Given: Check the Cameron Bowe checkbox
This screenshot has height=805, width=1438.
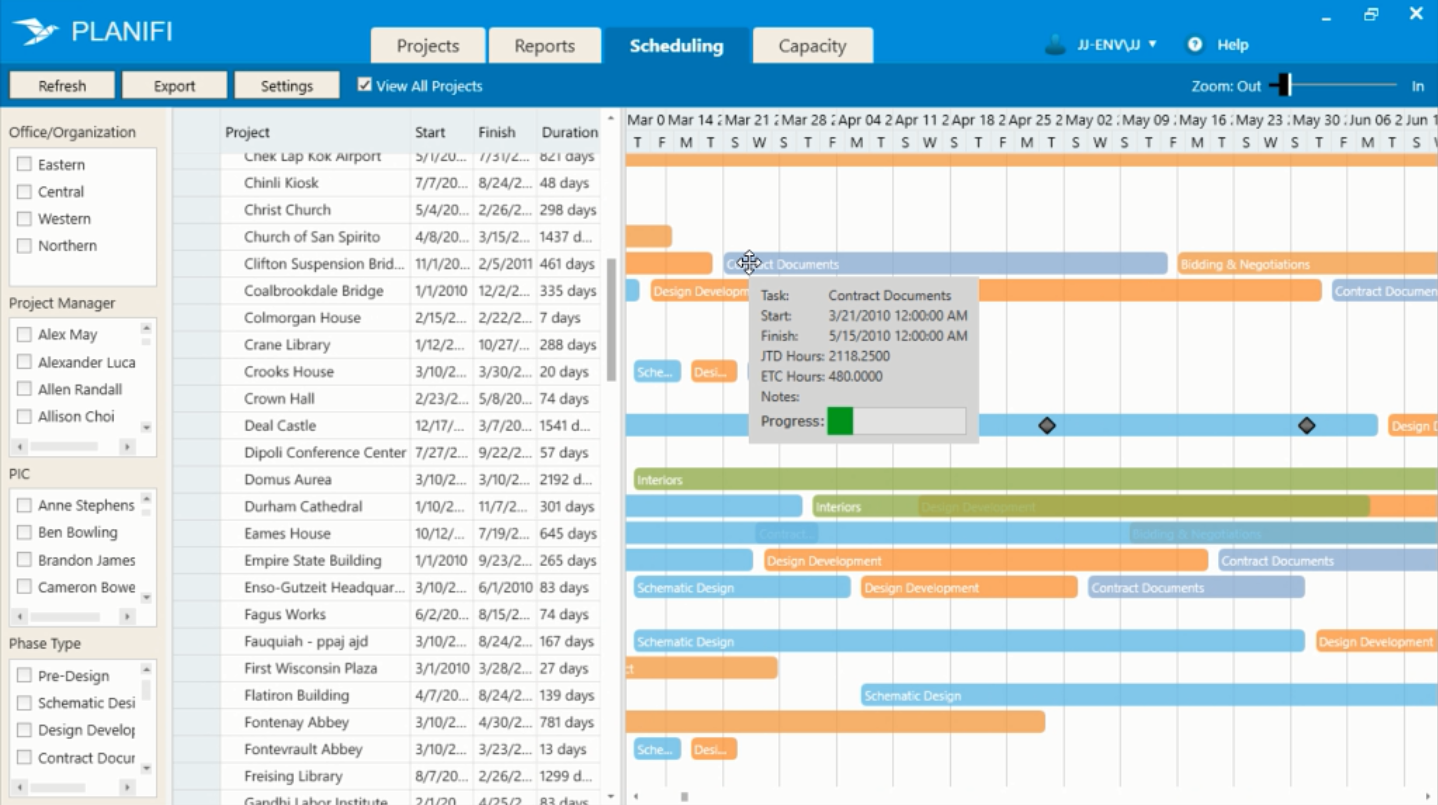Looking at the screenshot, I should point(24,587).
